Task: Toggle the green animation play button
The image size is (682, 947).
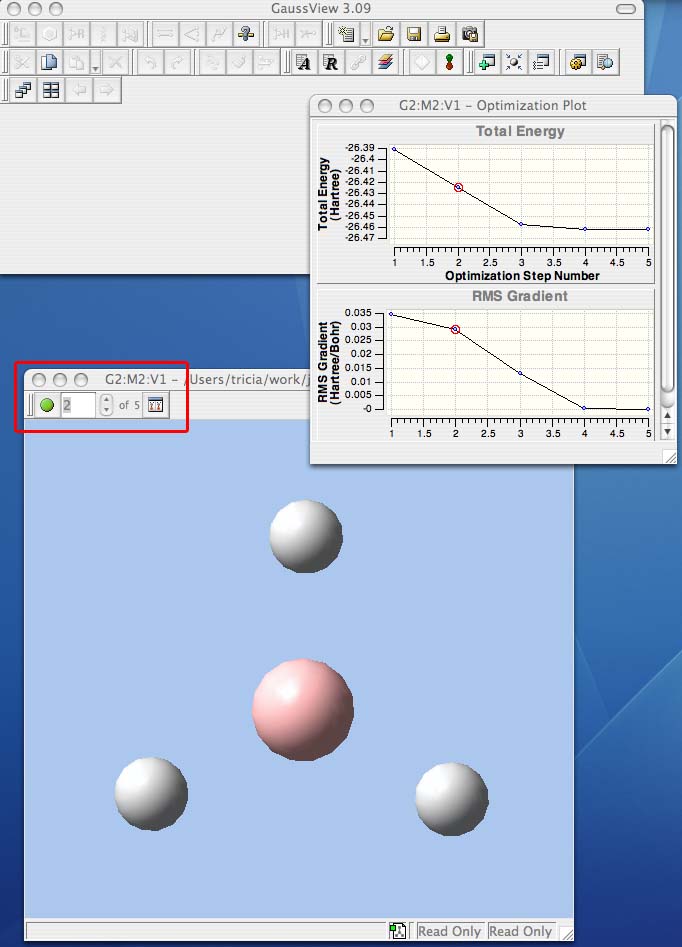Action: (47, 405)
